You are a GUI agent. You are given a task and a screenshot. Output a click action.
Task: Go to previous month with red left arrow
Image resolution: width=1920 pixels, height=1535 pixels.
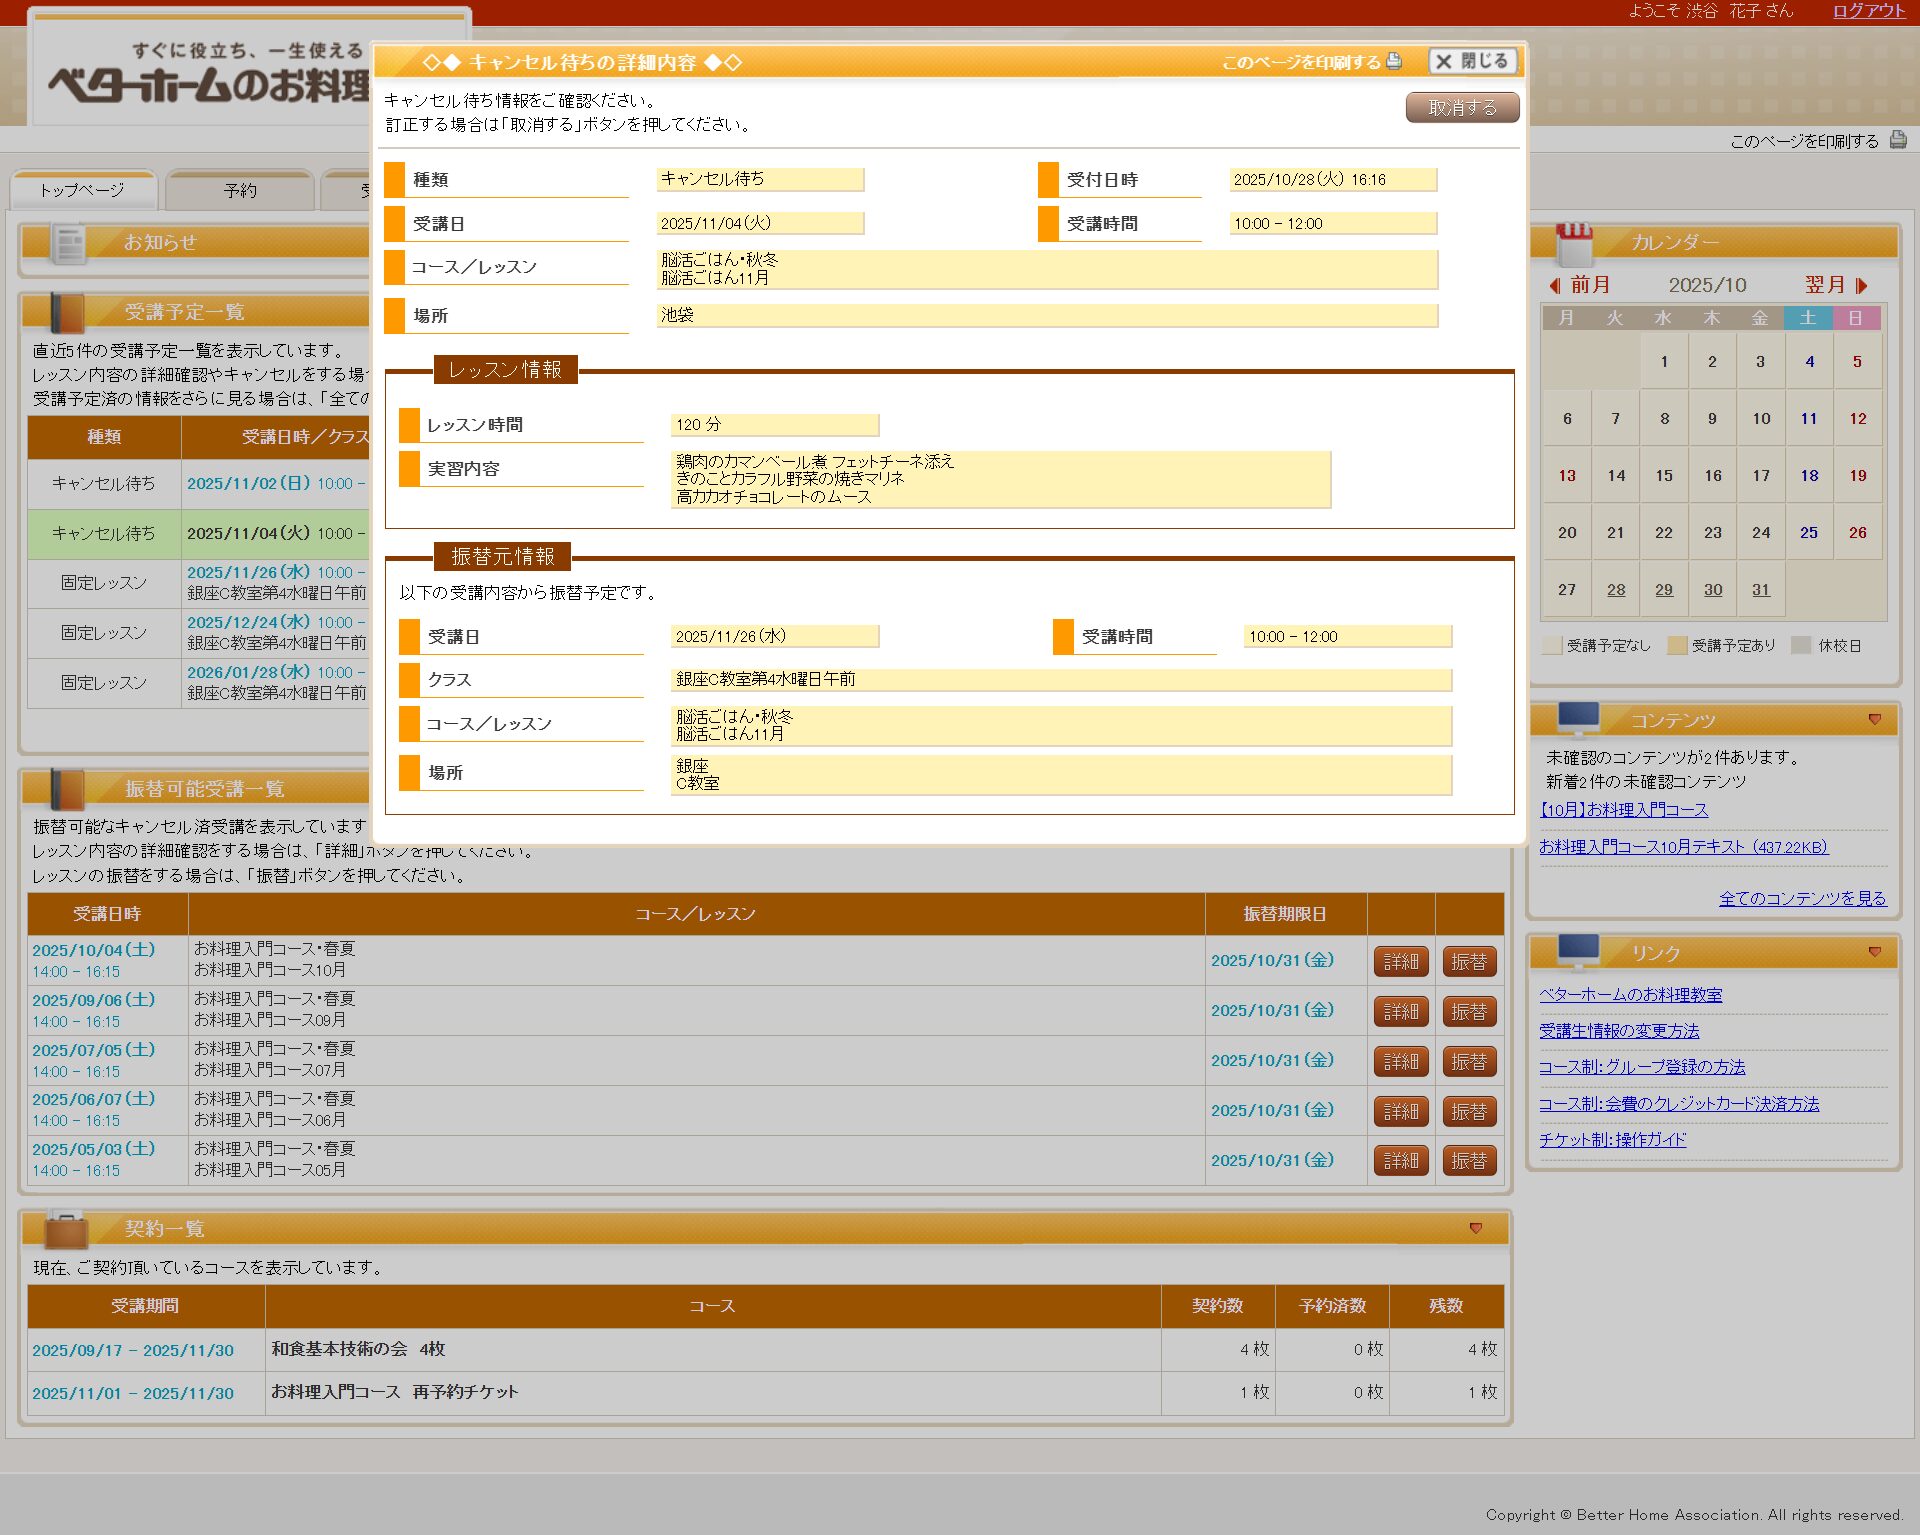(1555, 285)
